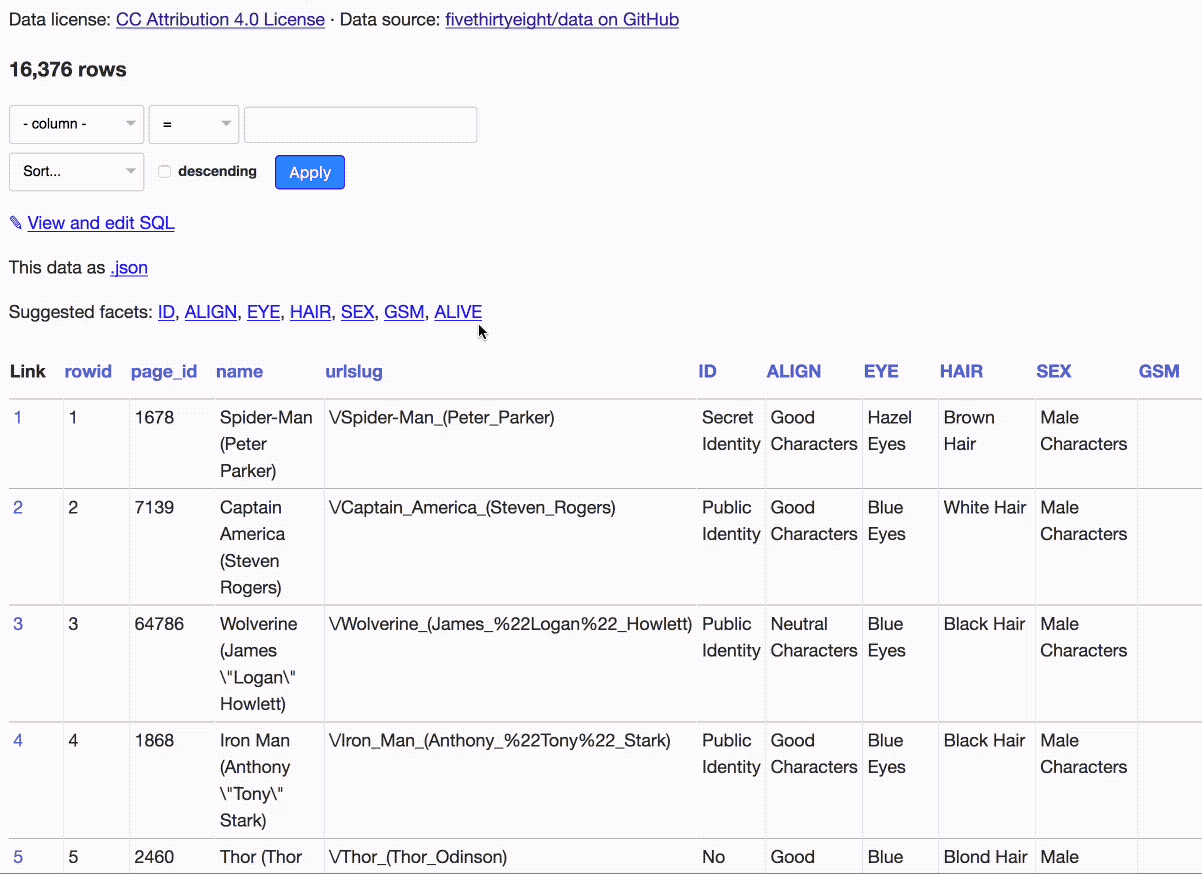Sort by the GSM column header
Screen dimensions: 1202x874
[1159, 371]
